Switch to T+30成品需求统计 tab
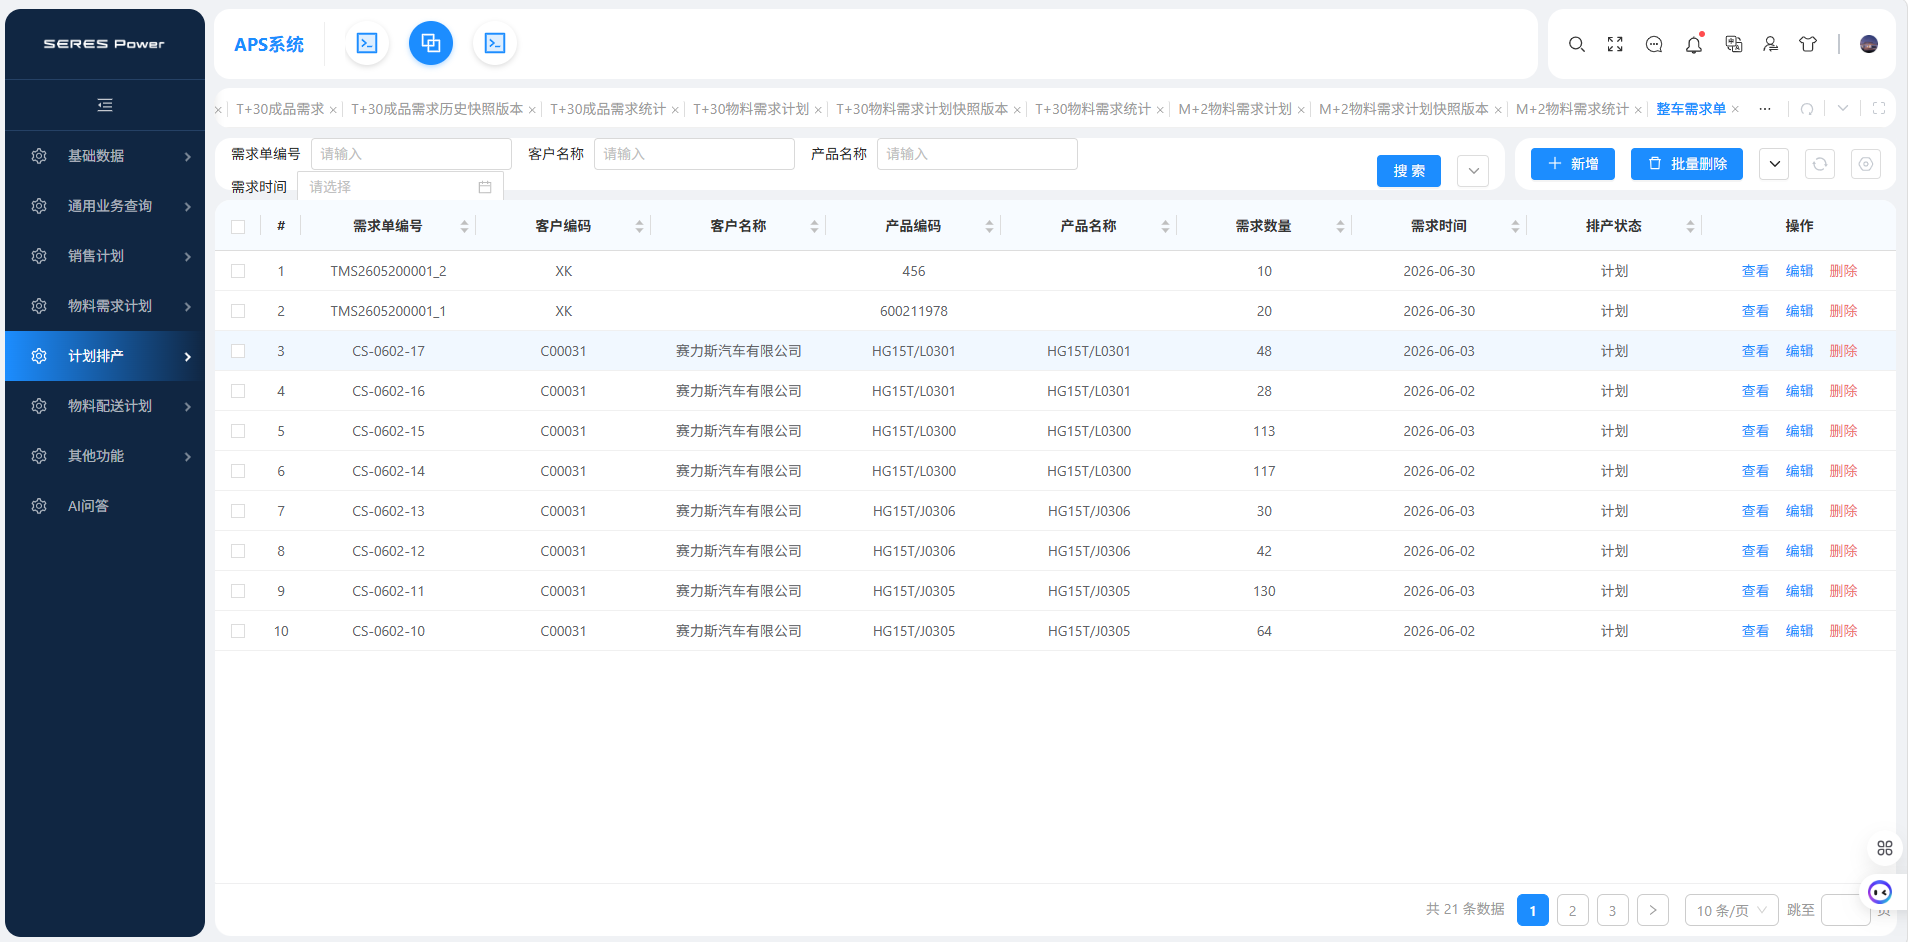The image size is (1911, 942). [608, 109]
